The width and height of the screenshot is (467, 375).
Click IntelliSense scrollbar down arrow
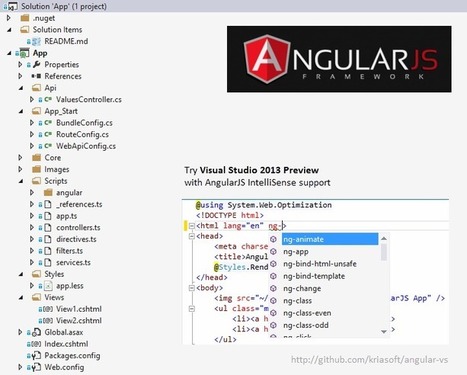(384, 332)
